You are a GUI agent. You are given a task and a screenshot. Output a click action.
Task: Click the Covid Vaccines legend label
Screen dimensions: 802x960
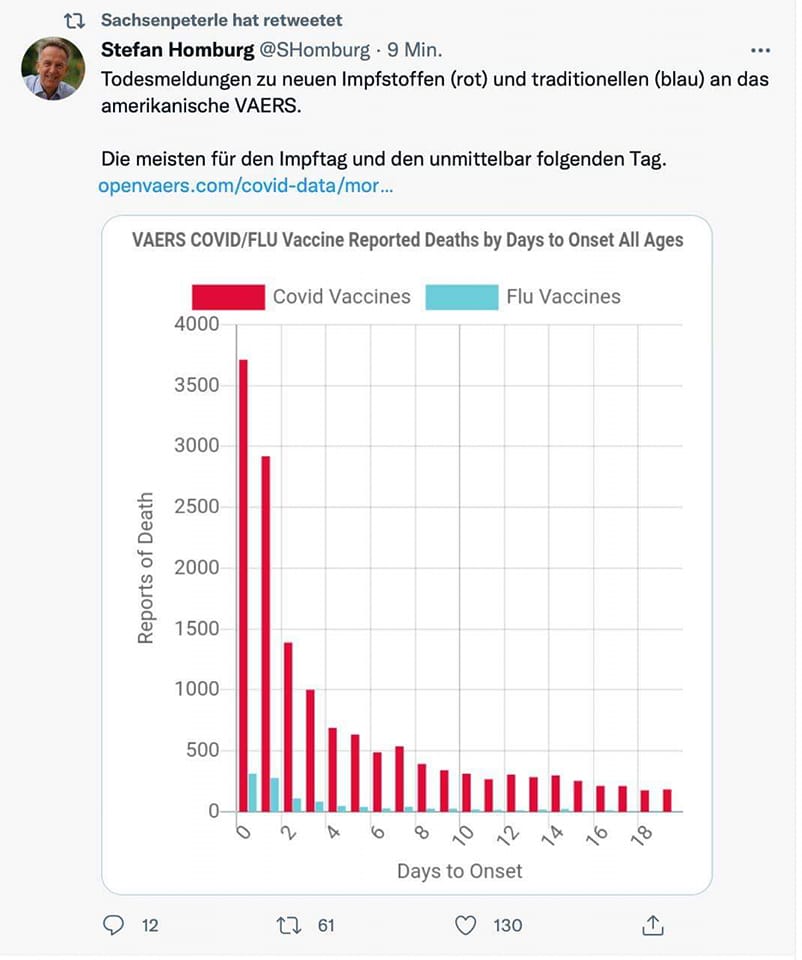click(x=342, y=296)
